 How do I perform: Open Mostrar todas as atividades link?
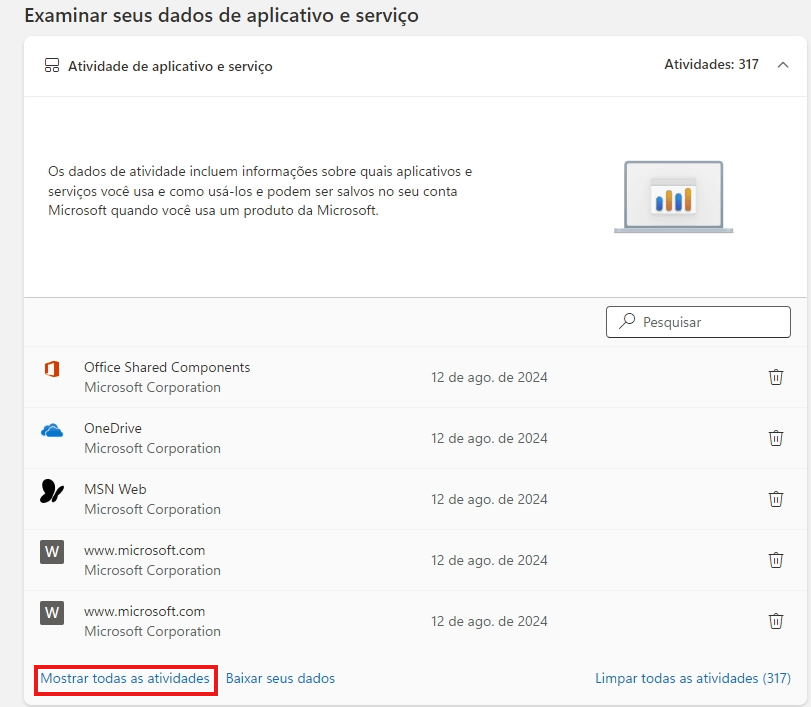pyautogui.click(x=125, y=678)
